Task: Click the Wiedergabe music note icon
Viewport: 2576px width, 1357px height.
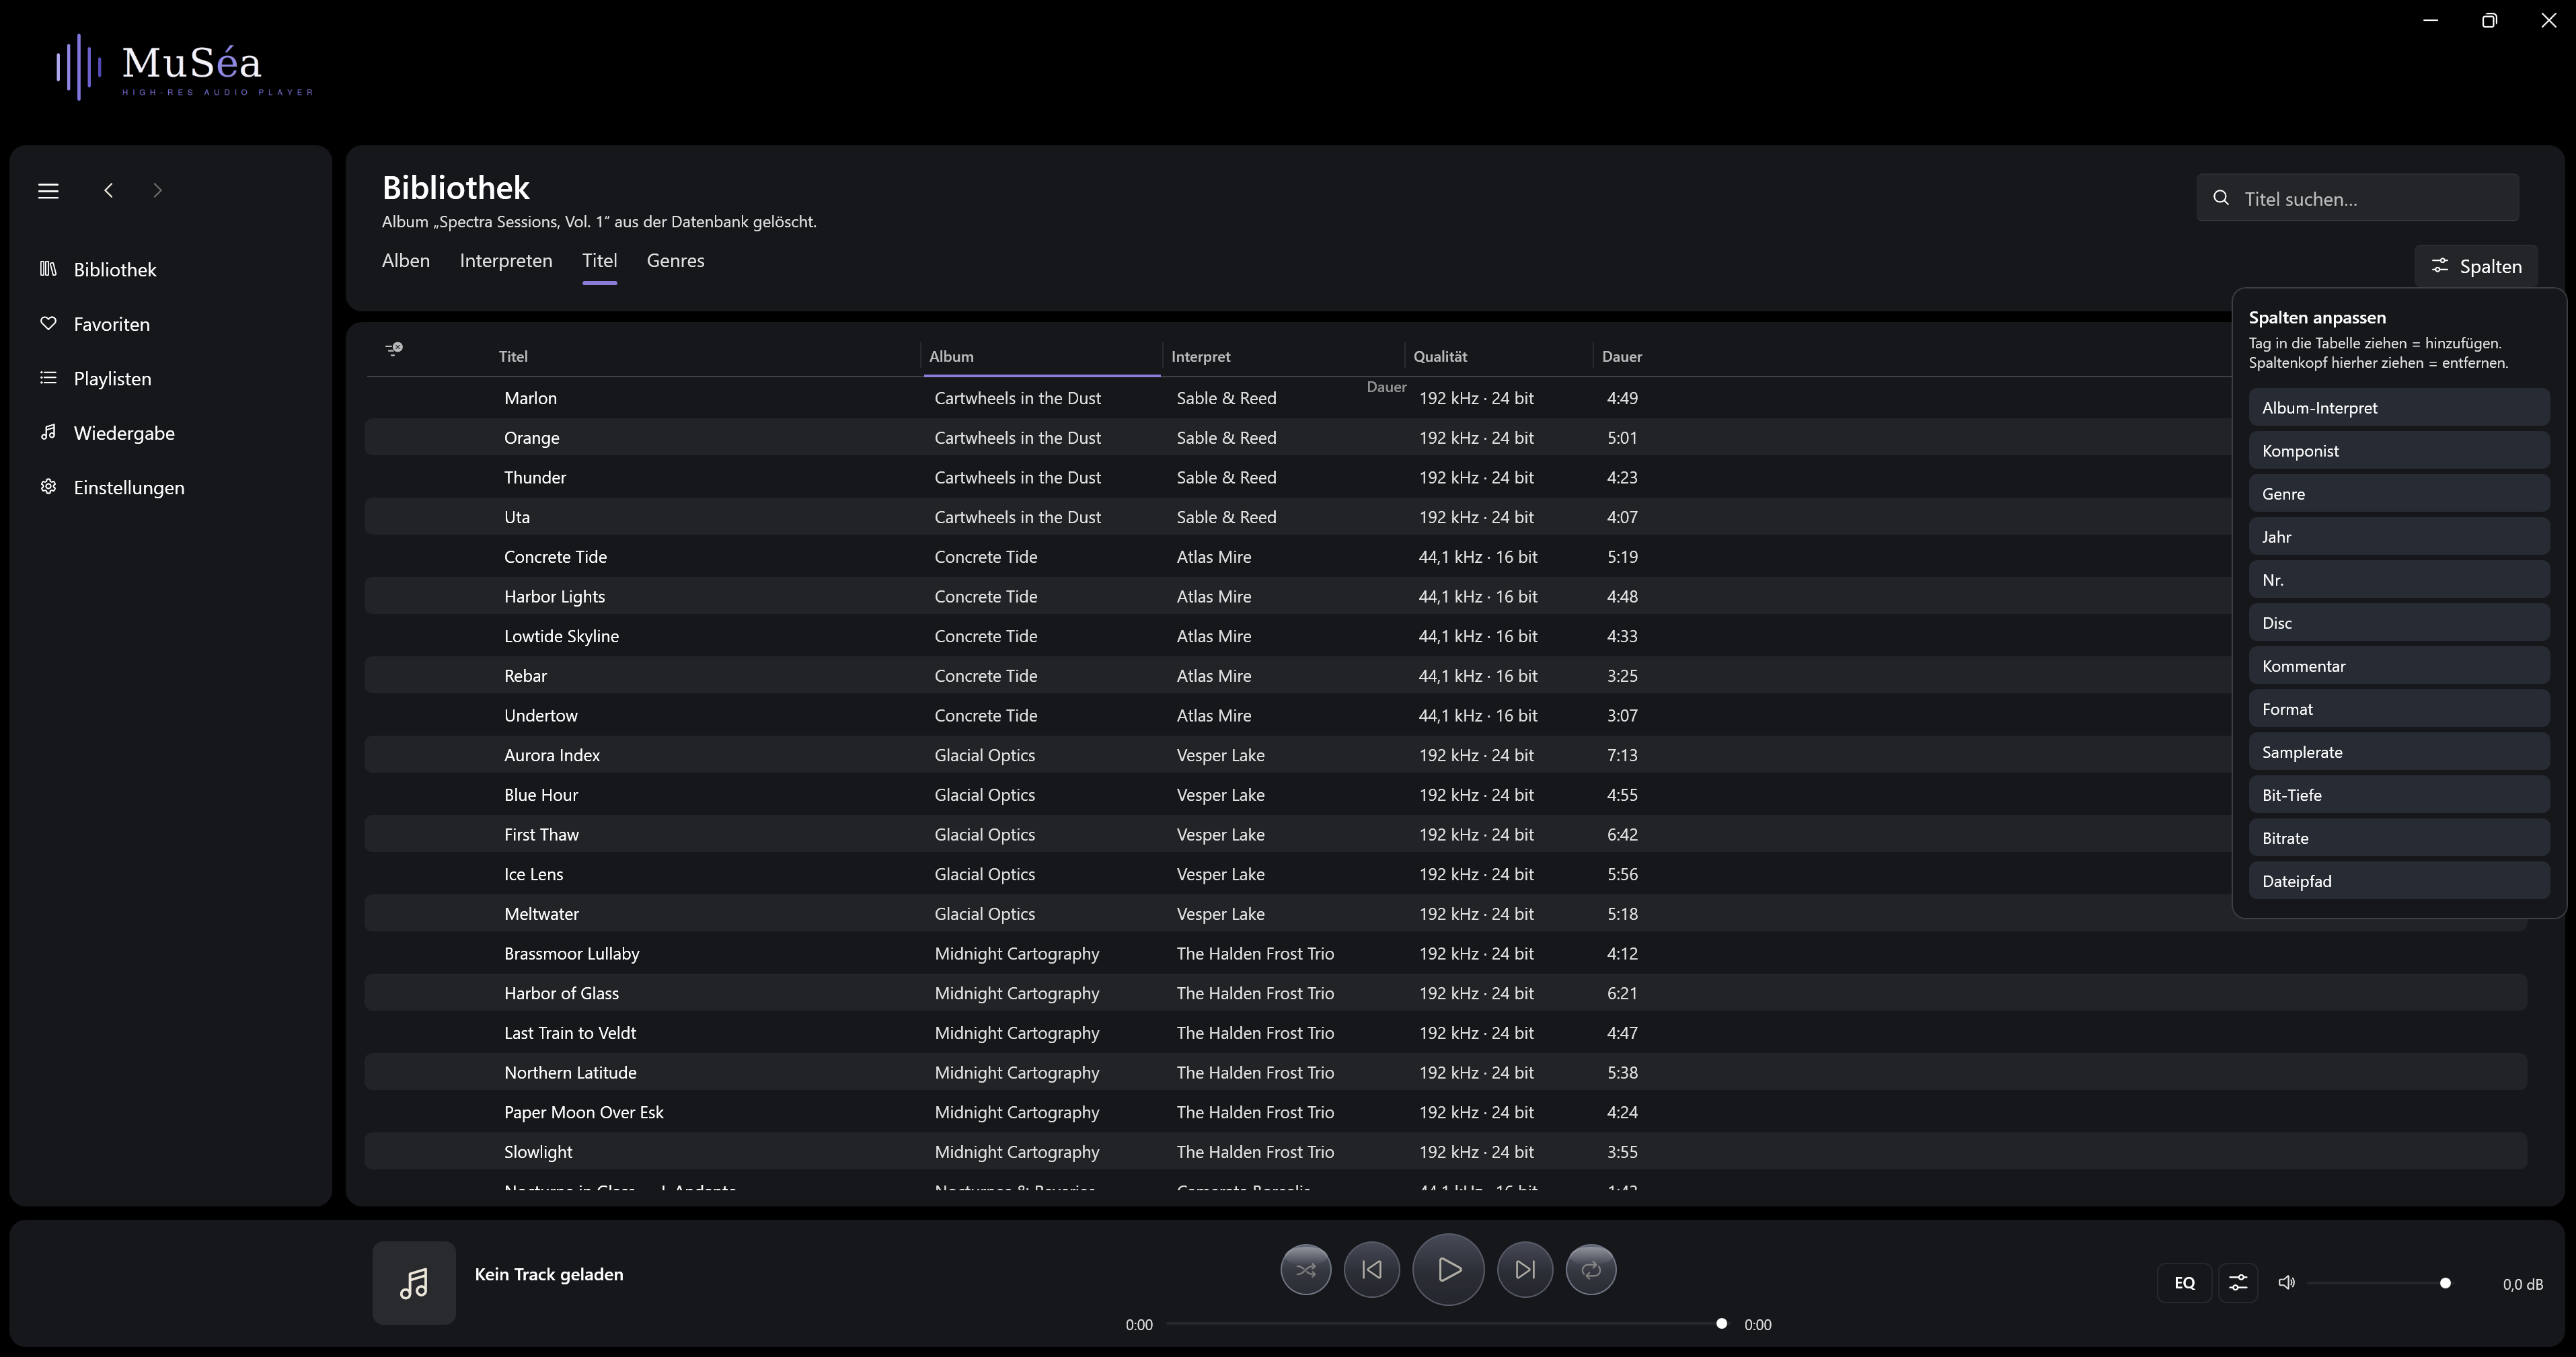Action: [x=48, y=432]
